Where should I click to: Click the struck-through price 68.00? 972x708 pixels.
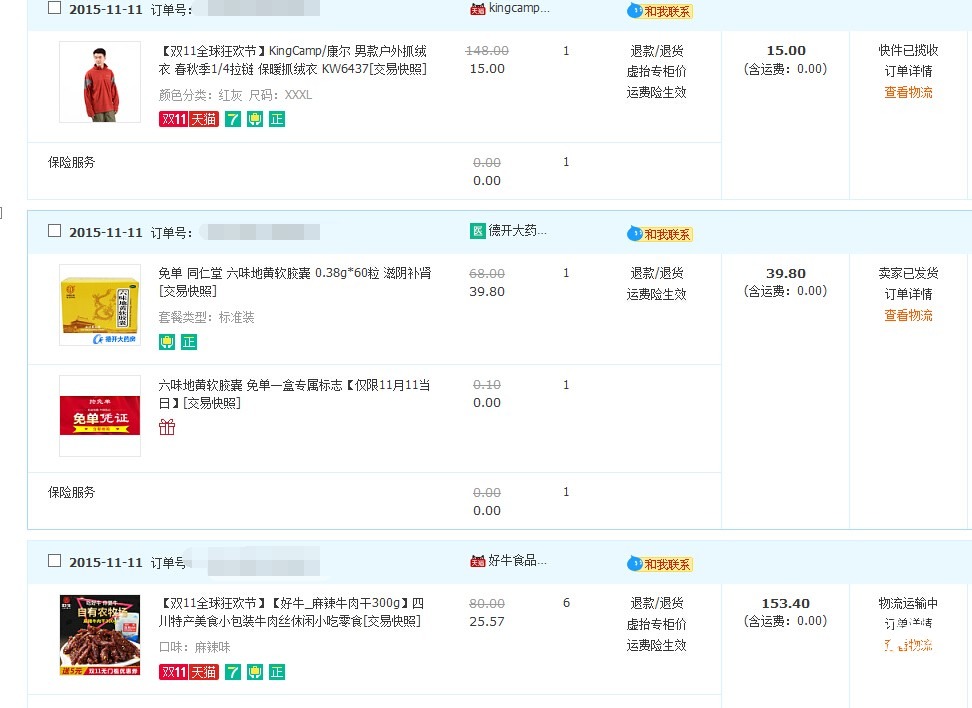[487, 273]
